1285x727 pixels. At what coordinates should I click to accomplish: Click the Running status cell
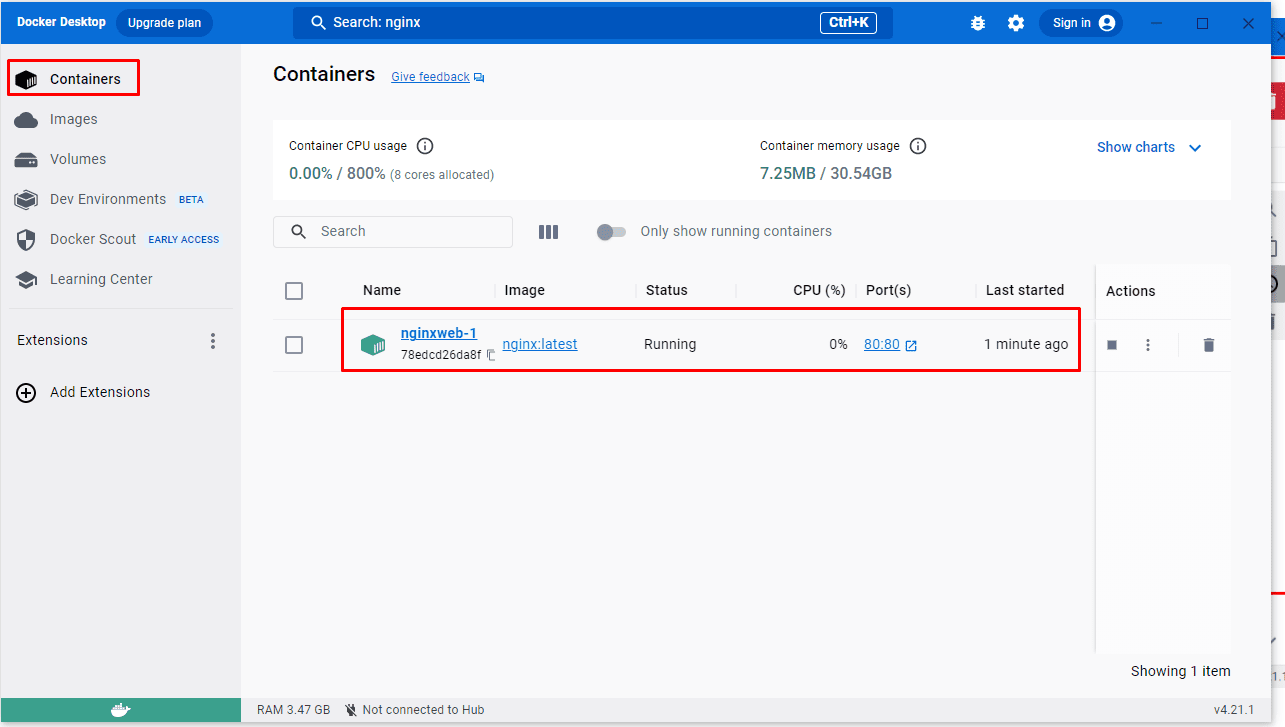(x=670, y=344)
